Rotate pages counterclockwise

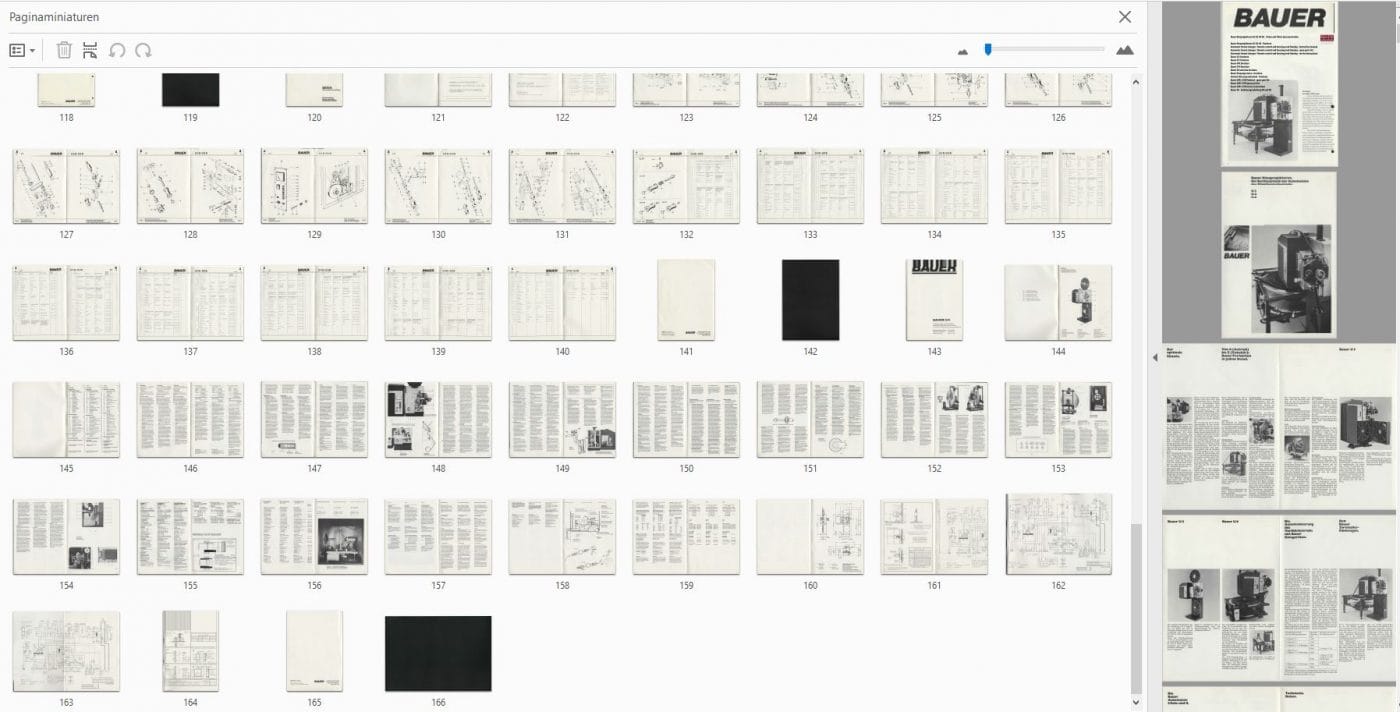point(117,50)
